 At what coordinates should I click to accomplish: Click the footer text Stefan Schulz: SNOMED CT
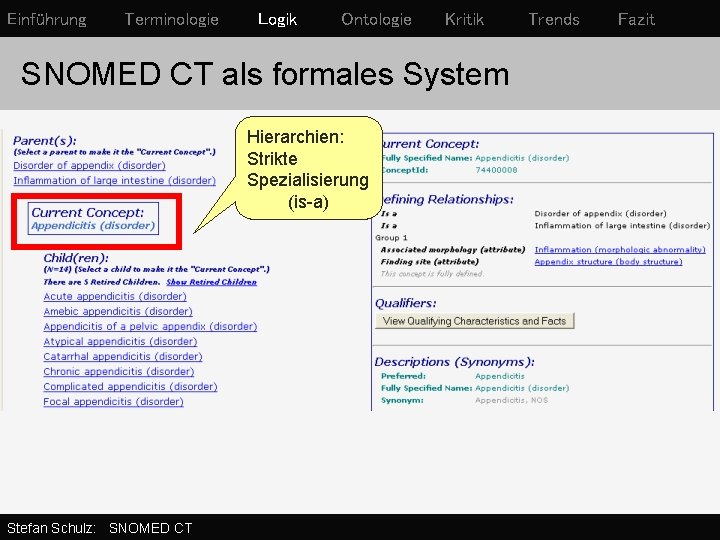pyautogui.click(x=100, y=528)
